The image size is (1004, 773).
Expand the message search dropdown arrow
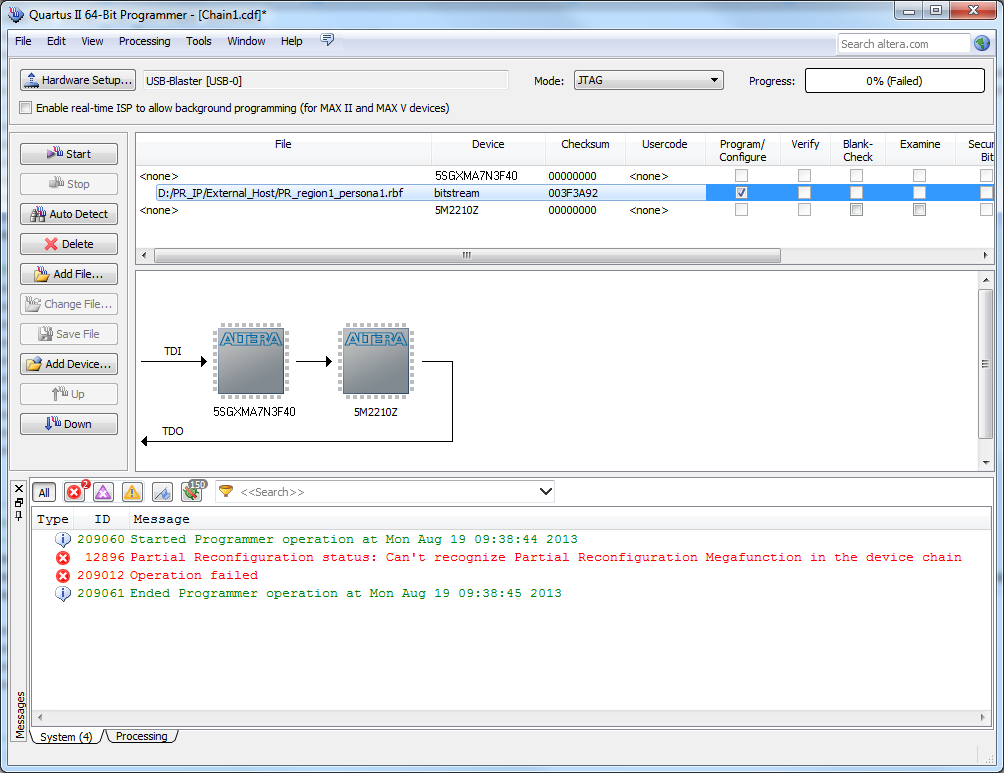pos(545,491)
